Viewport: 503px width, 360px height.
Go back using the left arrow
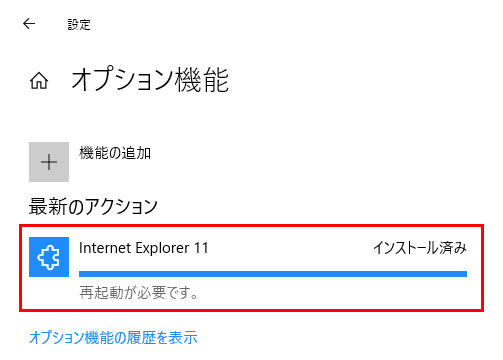[29, 24]
